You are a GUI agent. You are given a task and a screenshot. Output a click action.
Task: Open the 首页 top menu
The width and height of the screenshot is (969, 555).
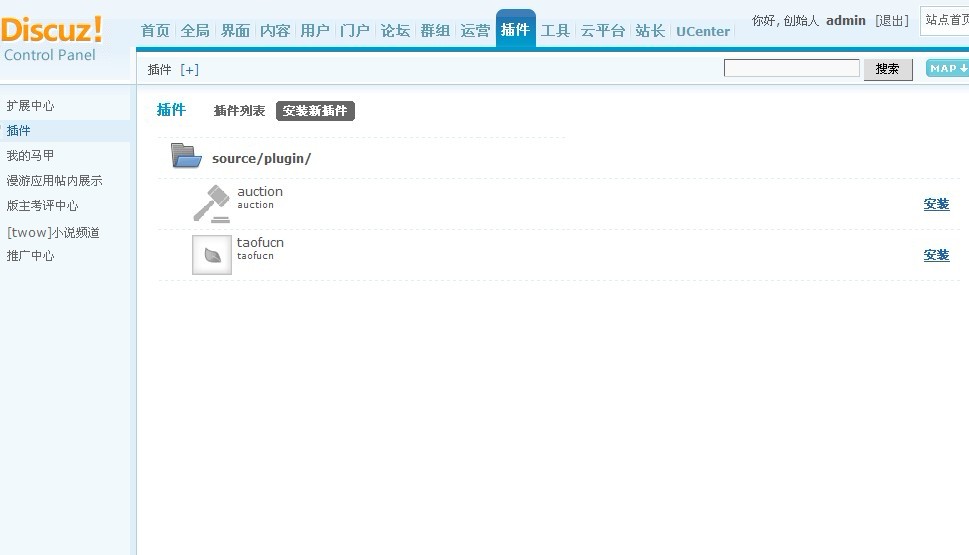155,31
